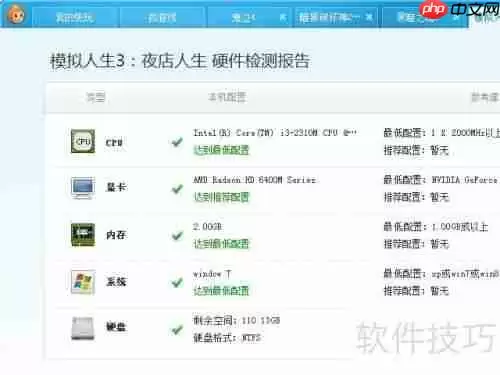Select the Intel(R) Core(TM) i3-2310M CPU text
Screen dimensions: 500x375
[x=275, y=133]
